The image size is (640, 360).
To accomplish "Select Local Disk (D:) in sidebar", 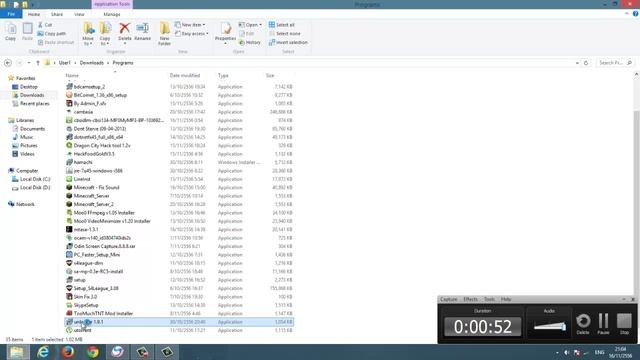I will coord(31,187).
